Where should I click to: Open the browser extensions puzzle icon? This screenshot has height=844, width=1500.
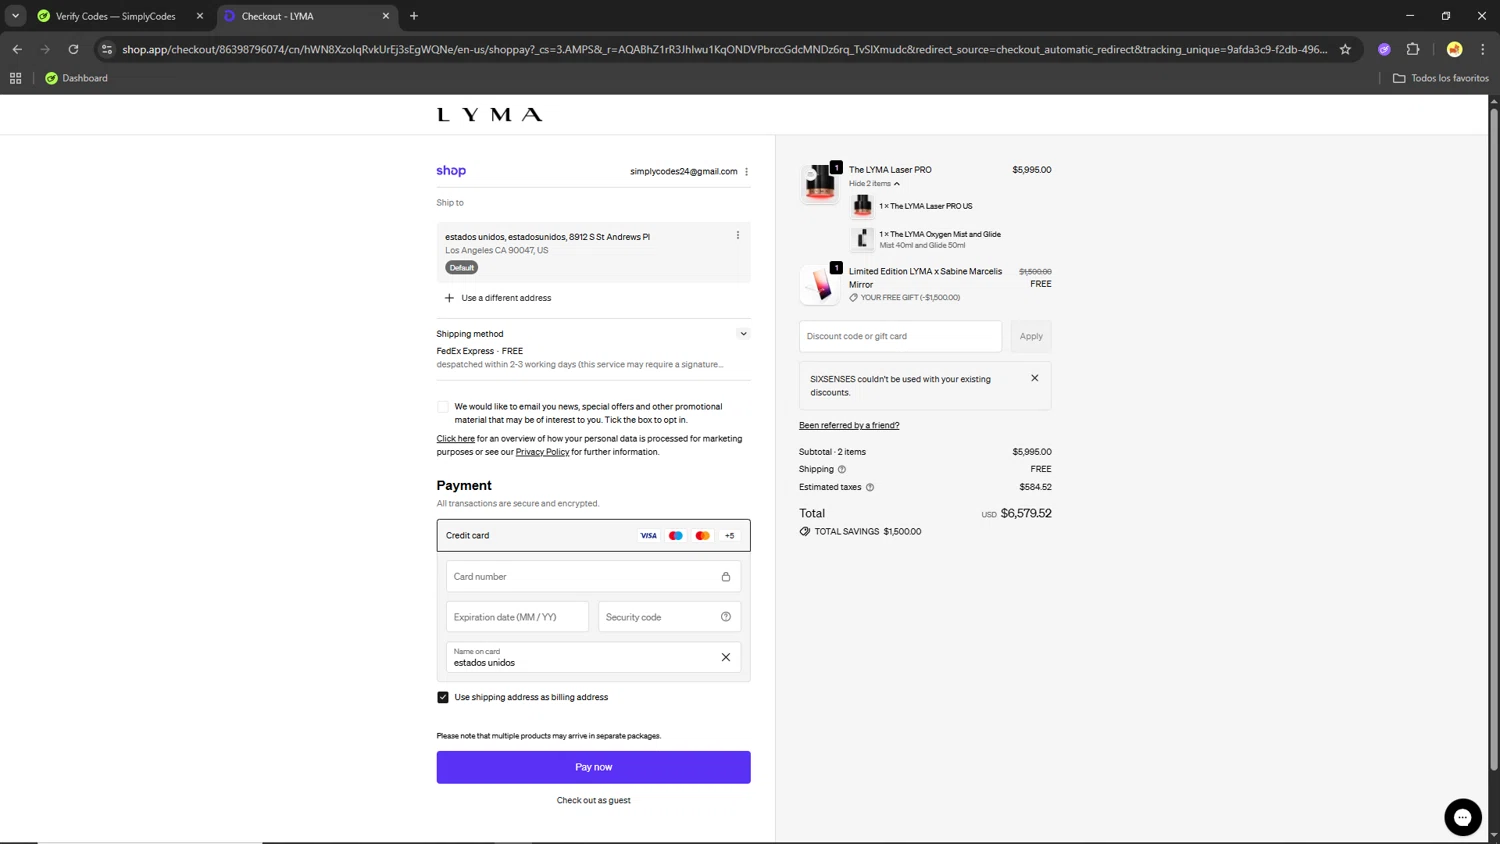1413,49
